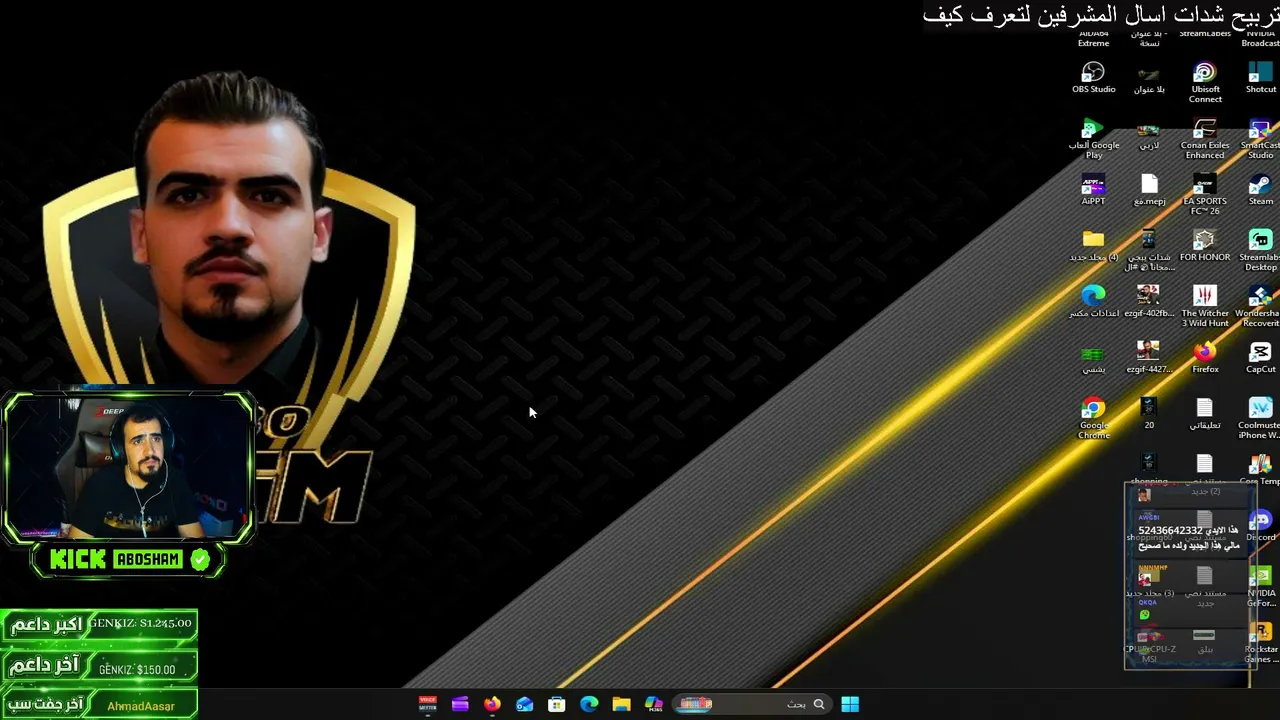Open the M365 Copilot taskbar icon
The image size is (1280, 720).
(x=654, y=704)
